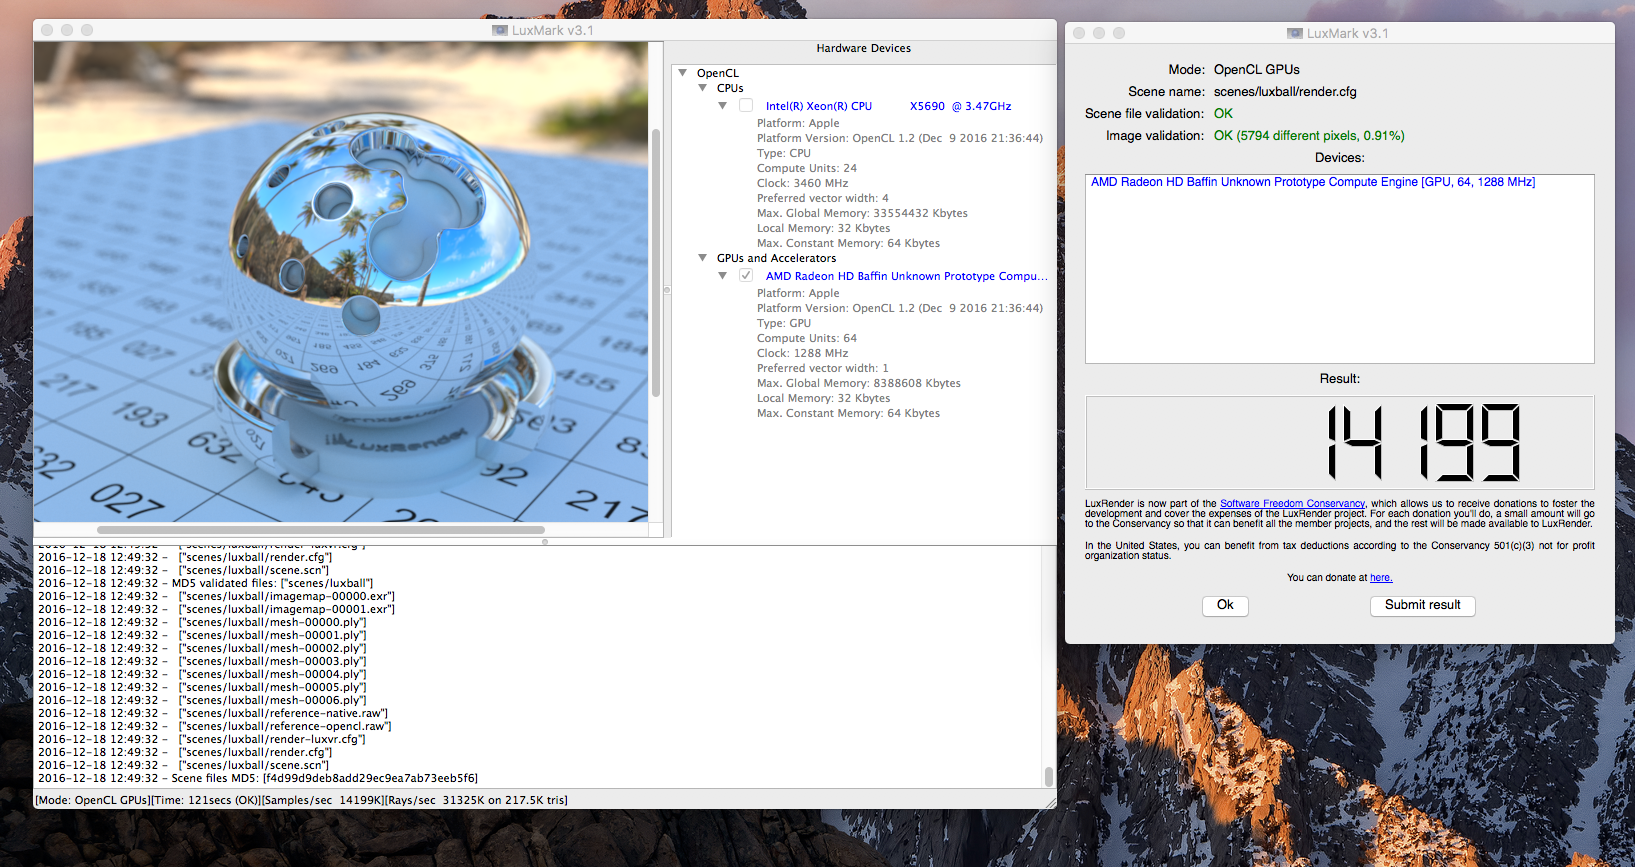The width and height of the screenshot is (1635, 867).
Task: Click the 'Compute Units: 24' CPU row
Action: click(x=807, y=168)
